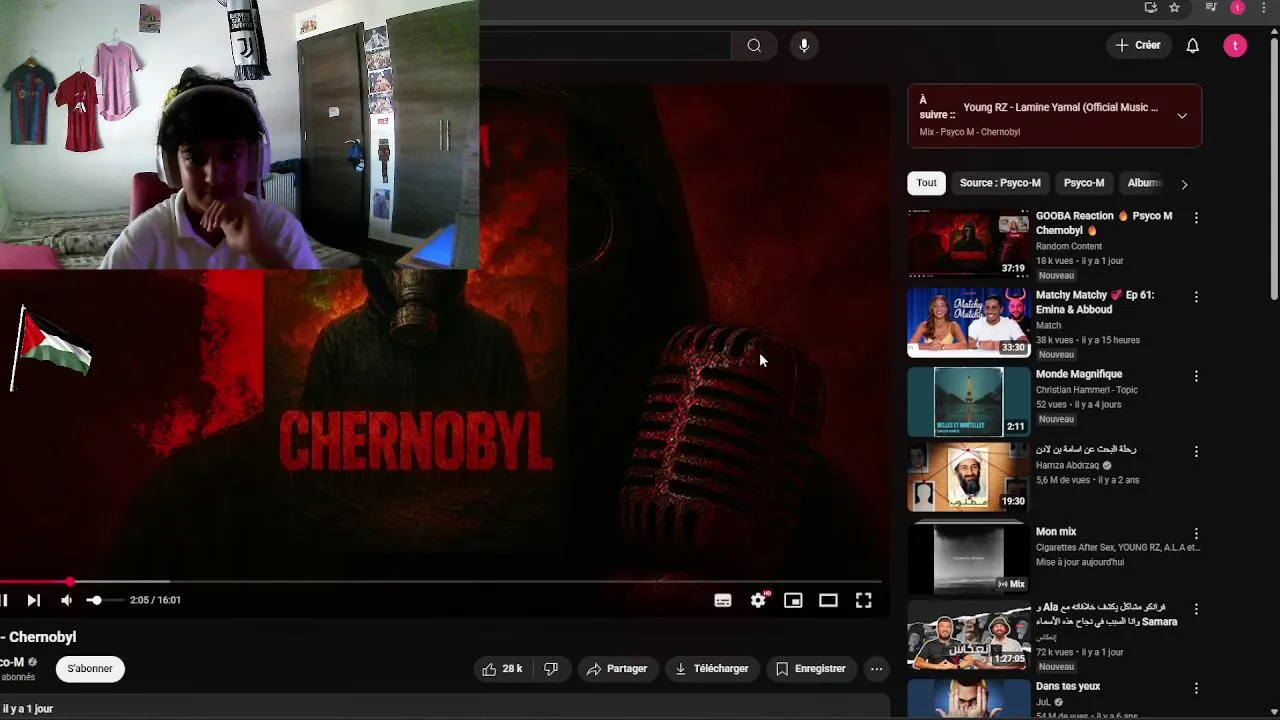1280x720 pixels.
Task: Select the Albums filter chip
Action: [1144, 183]
